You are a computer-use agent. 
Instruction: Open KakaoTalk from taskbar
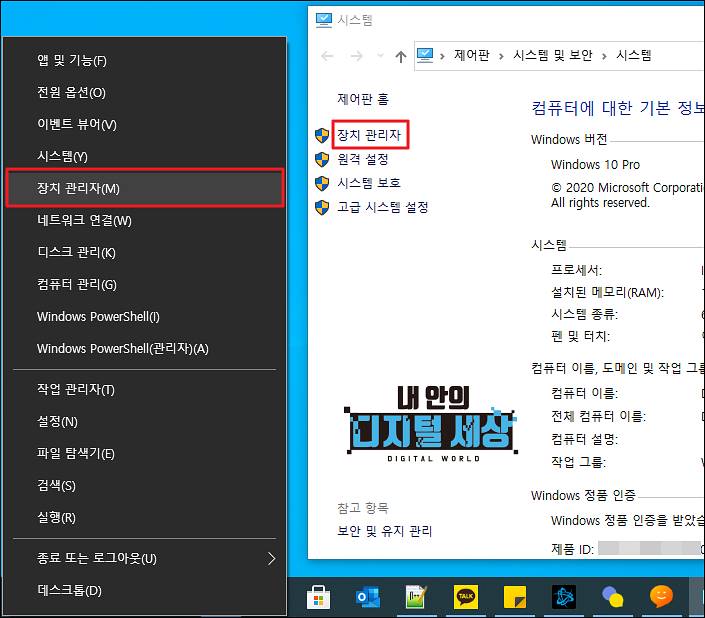(466, 597)
